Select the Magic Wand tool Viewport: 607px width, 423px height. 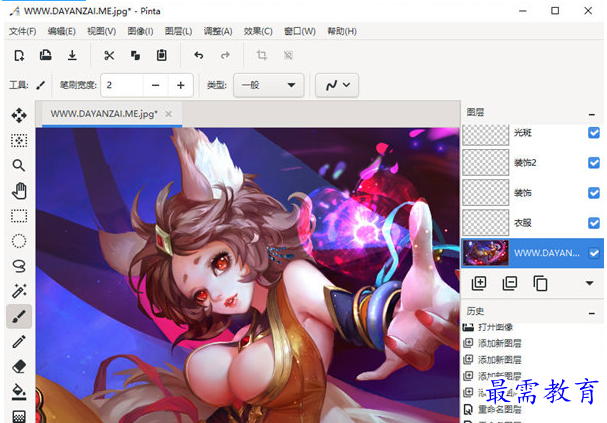pos(19,291)
